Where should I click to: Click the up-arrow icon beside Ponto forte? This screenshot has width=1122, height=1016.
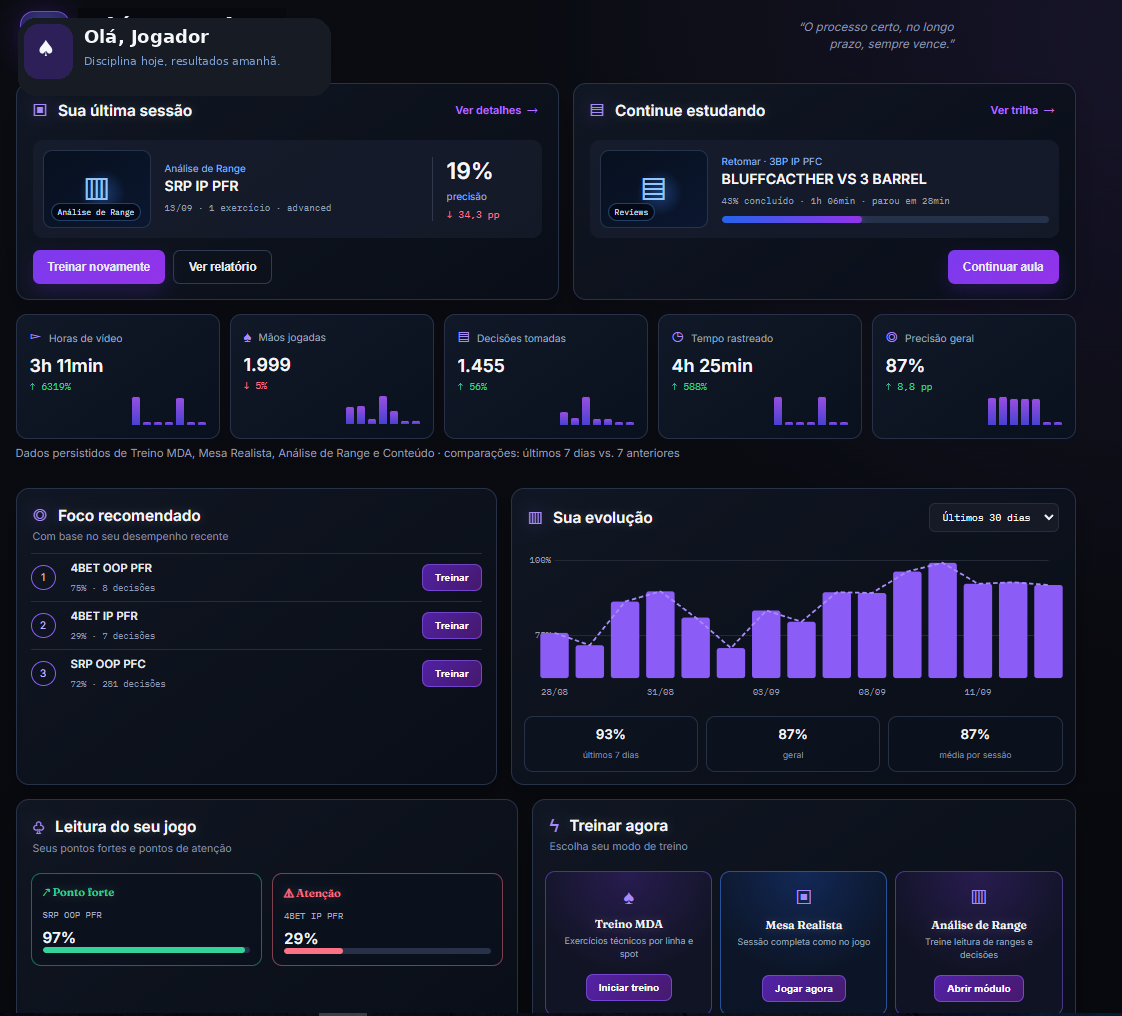tap(47, 892)
